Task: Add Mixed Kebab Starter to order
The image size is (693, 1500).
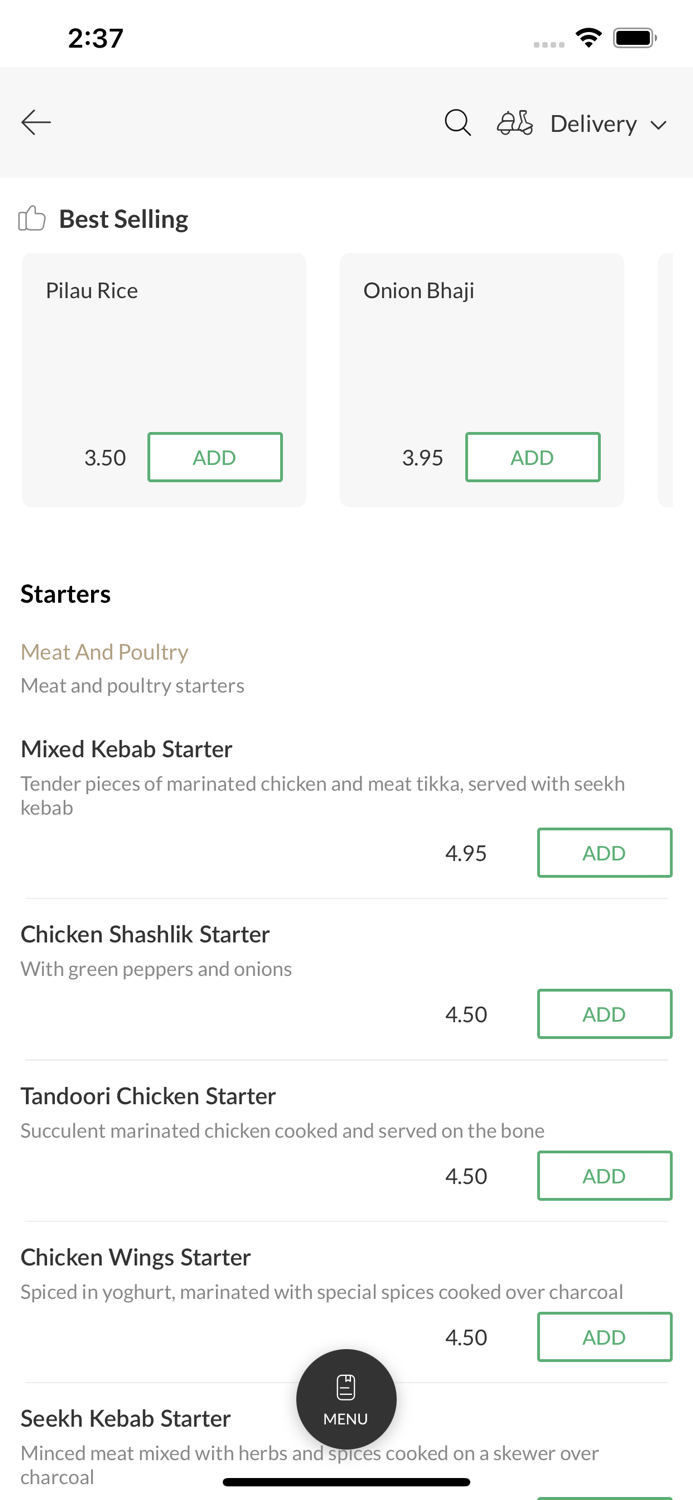Action: pos(604,853)
